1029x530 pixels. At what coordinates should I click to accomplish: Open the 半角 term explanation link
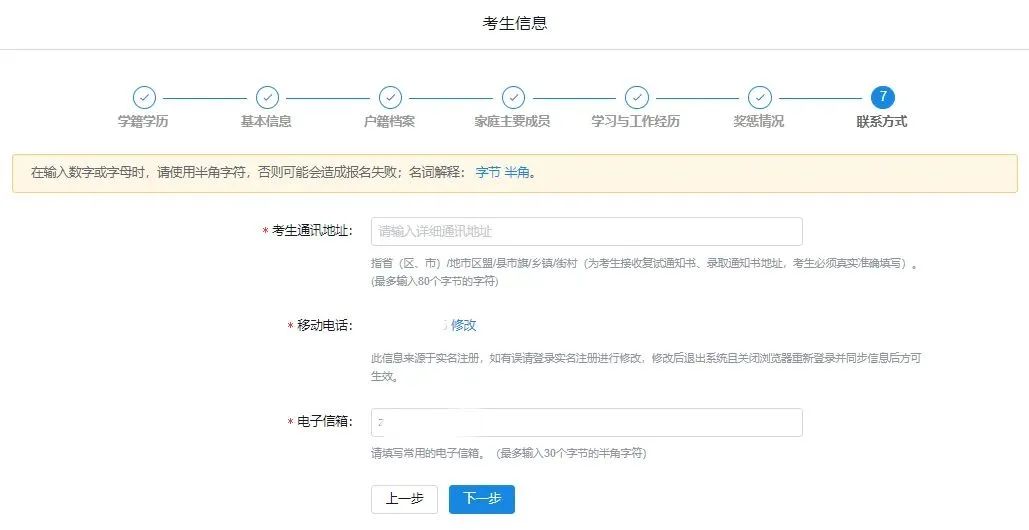[x=516, y=173]
